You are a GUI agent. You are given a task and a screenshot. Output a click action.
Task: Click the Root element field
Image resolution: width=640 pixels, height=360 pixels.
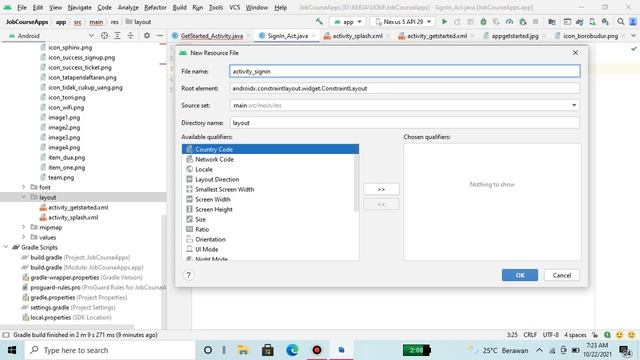click(404, 89)
